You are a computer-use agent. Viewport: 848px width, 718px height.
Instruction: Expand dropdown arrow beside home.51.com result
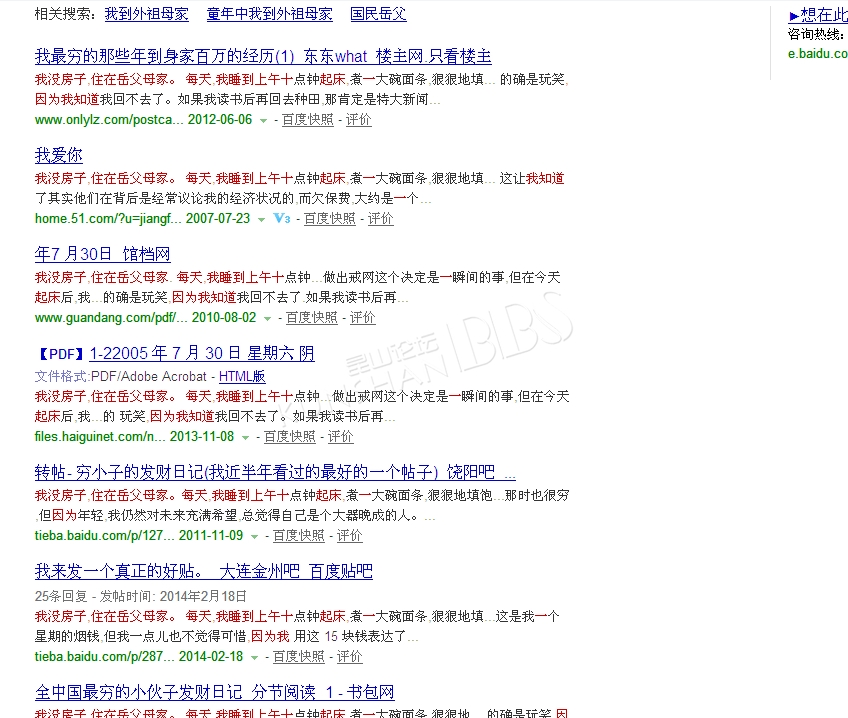[x=261, y=219]
